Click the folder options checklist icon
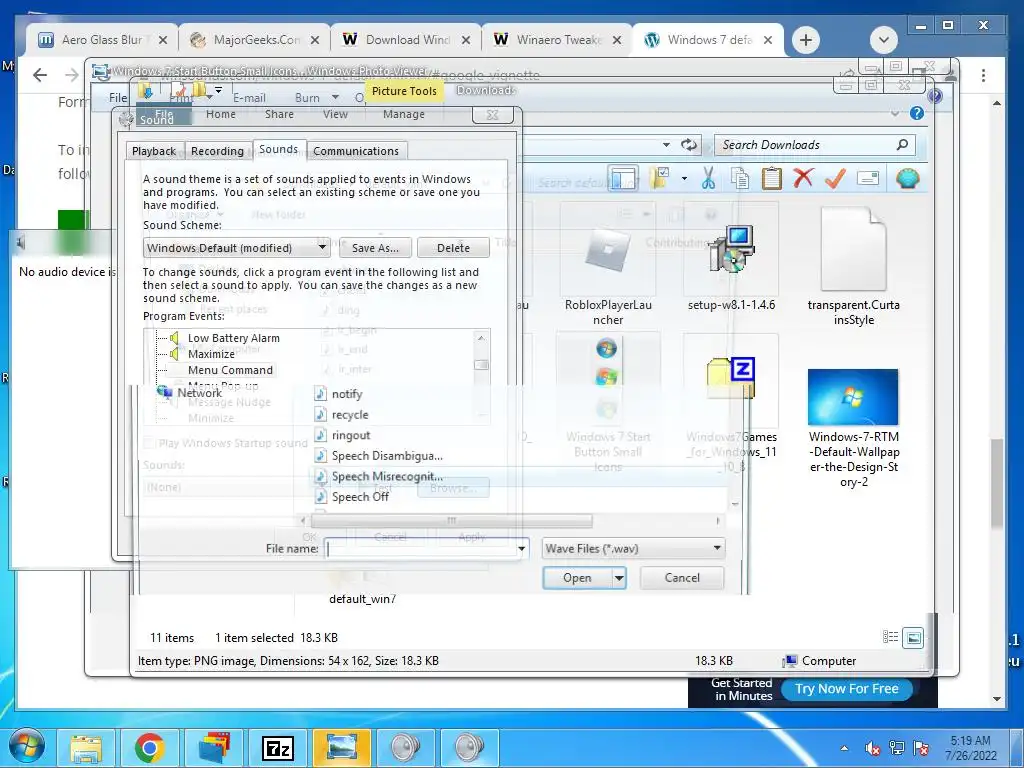This screenshot has height=768, width=1024. click(x=660, y=178)
